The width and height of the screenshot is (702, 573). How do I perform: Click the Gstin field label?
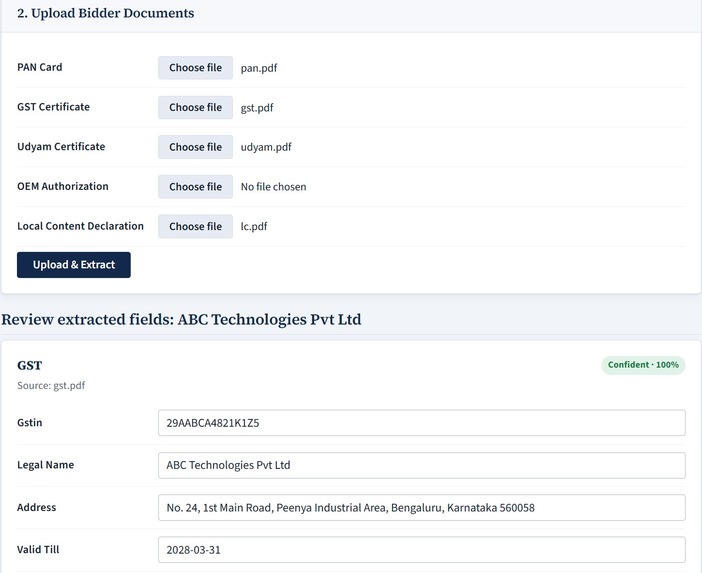(30, 423)
